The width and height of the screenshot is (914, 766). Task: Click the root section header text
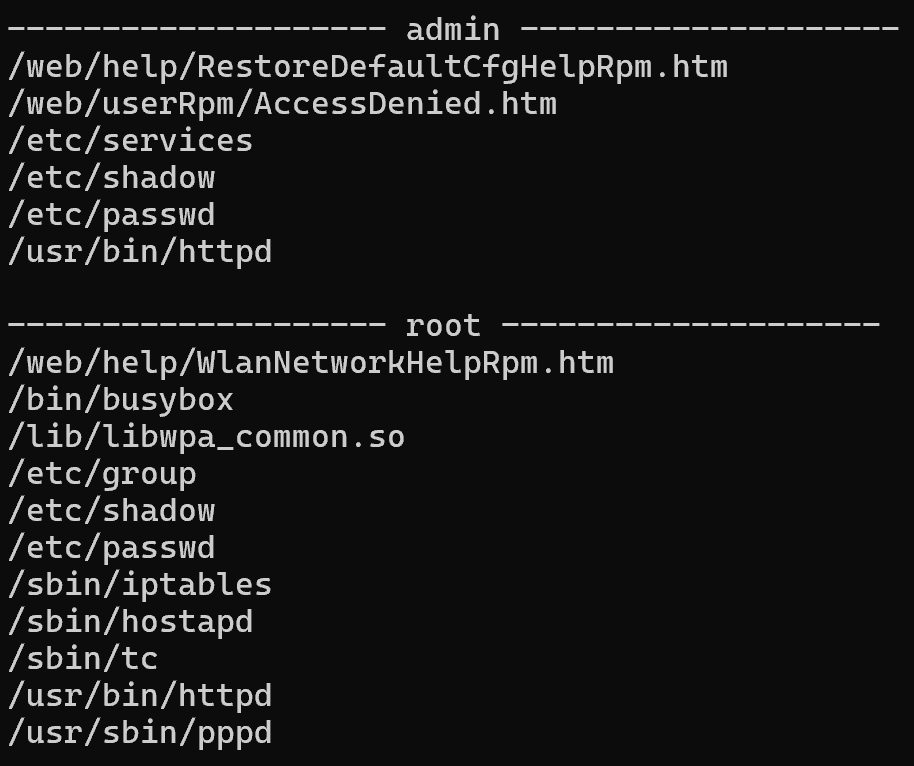click(442, 325)
